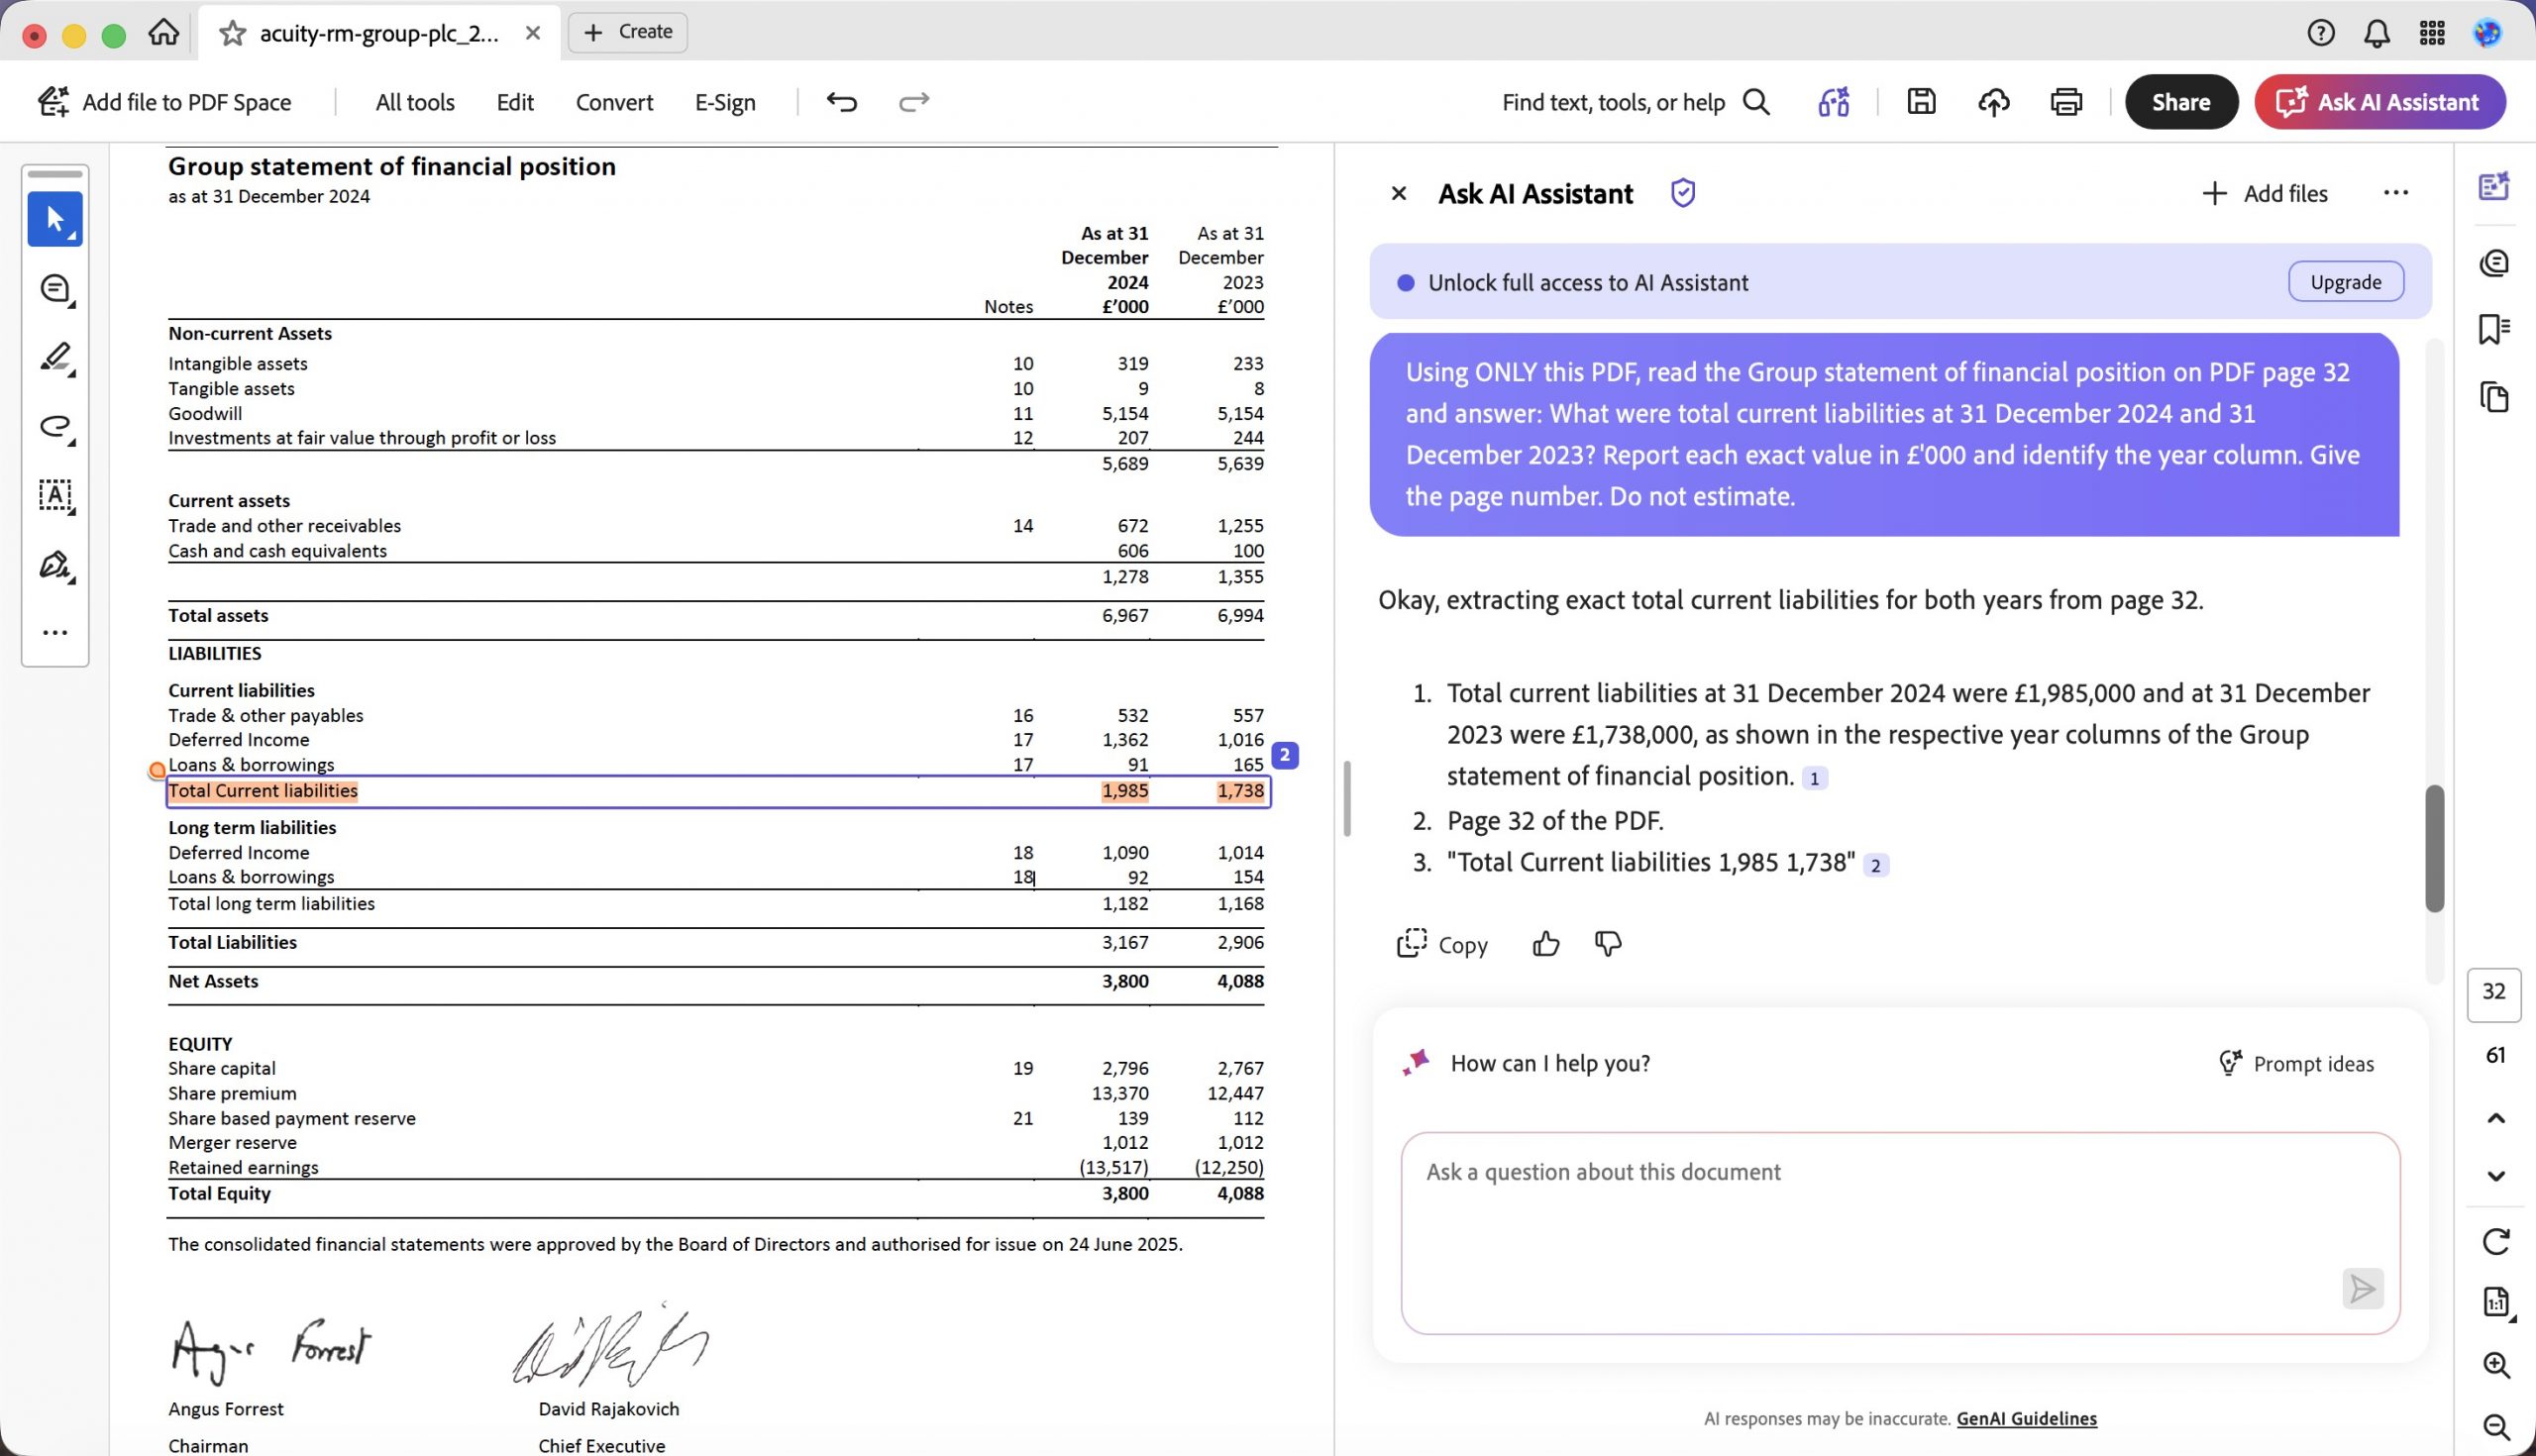
Task: Open Help question mark icon
Action: coord(2320,33)
